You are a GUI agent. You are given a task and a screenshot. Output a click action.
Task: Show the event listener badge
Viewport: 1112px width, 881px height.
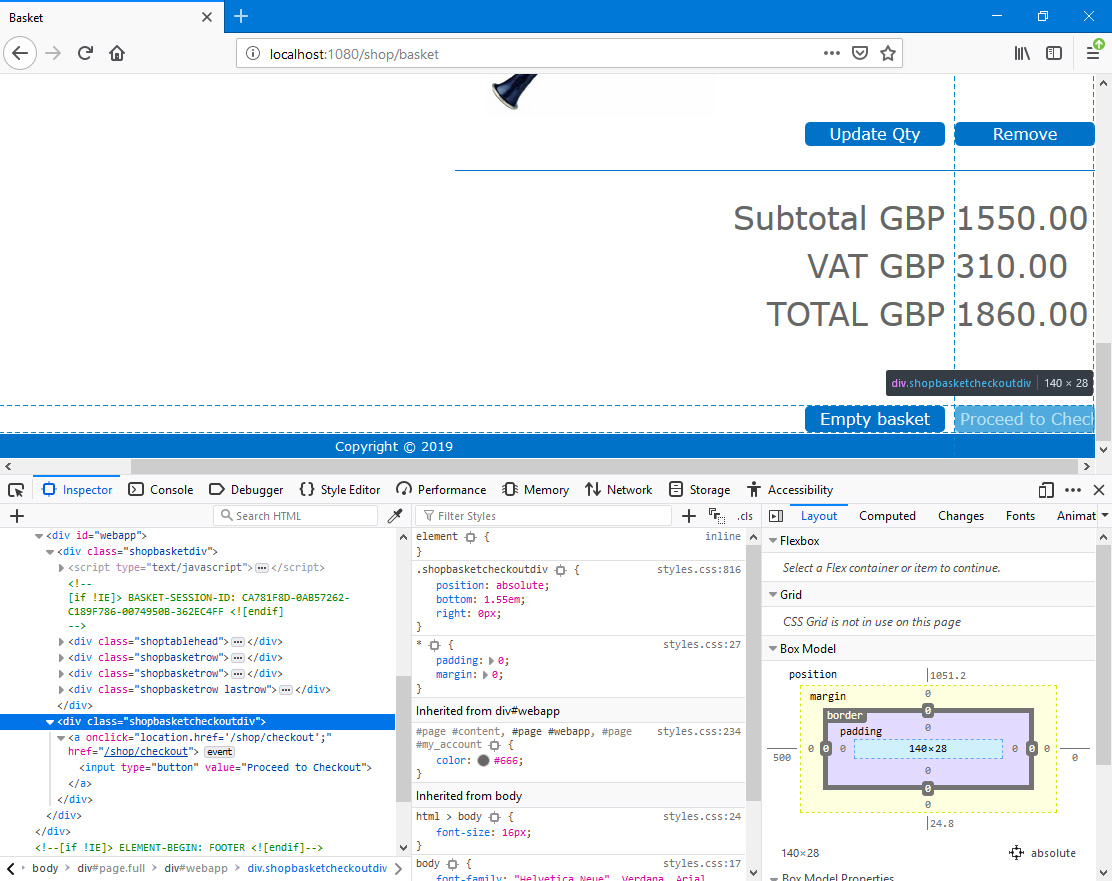(x=220, y=752)
